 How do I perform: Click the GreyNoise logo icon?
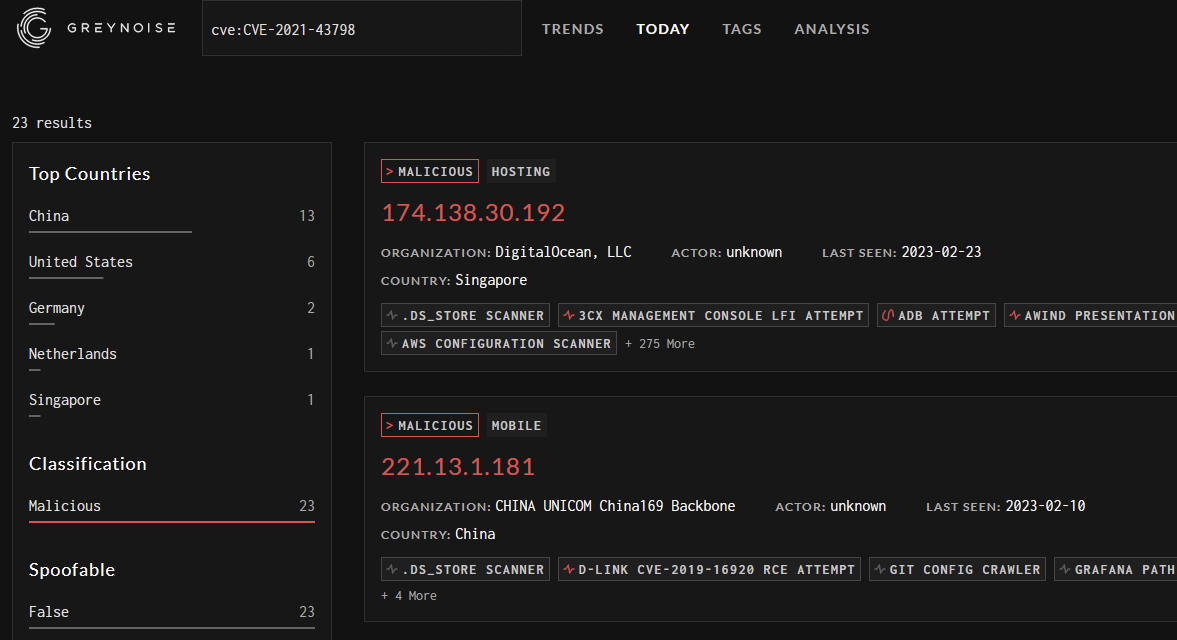[35, 28]
